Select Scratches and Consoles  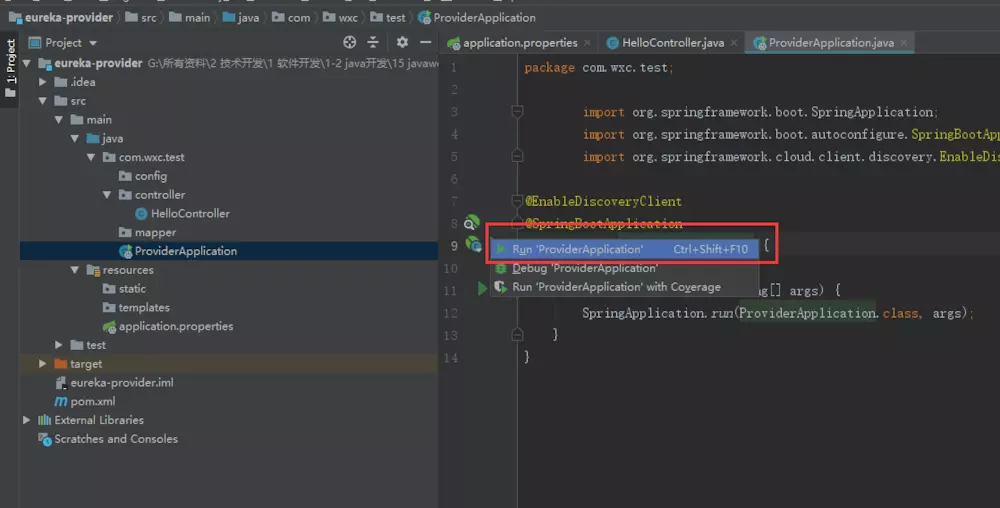[x=108, y=439]
